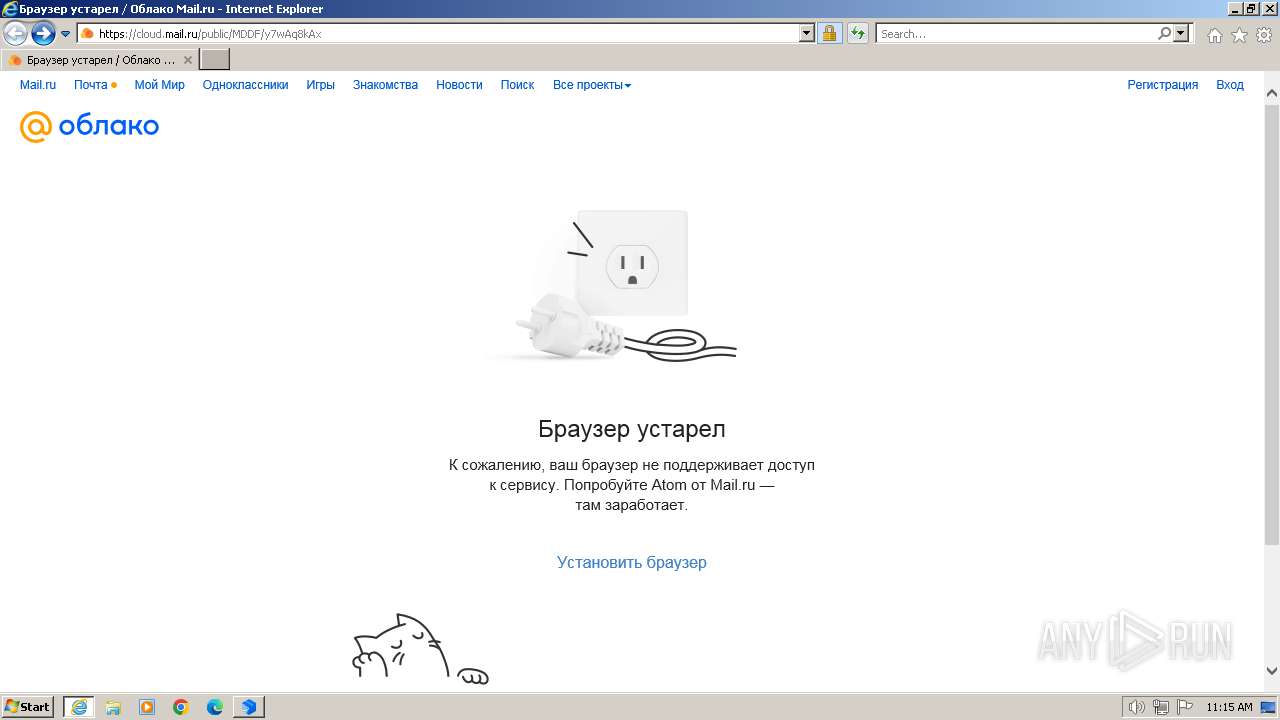1280x720 pixels.
Task: Open the blue shield app in taskbar
Action: 248,707
